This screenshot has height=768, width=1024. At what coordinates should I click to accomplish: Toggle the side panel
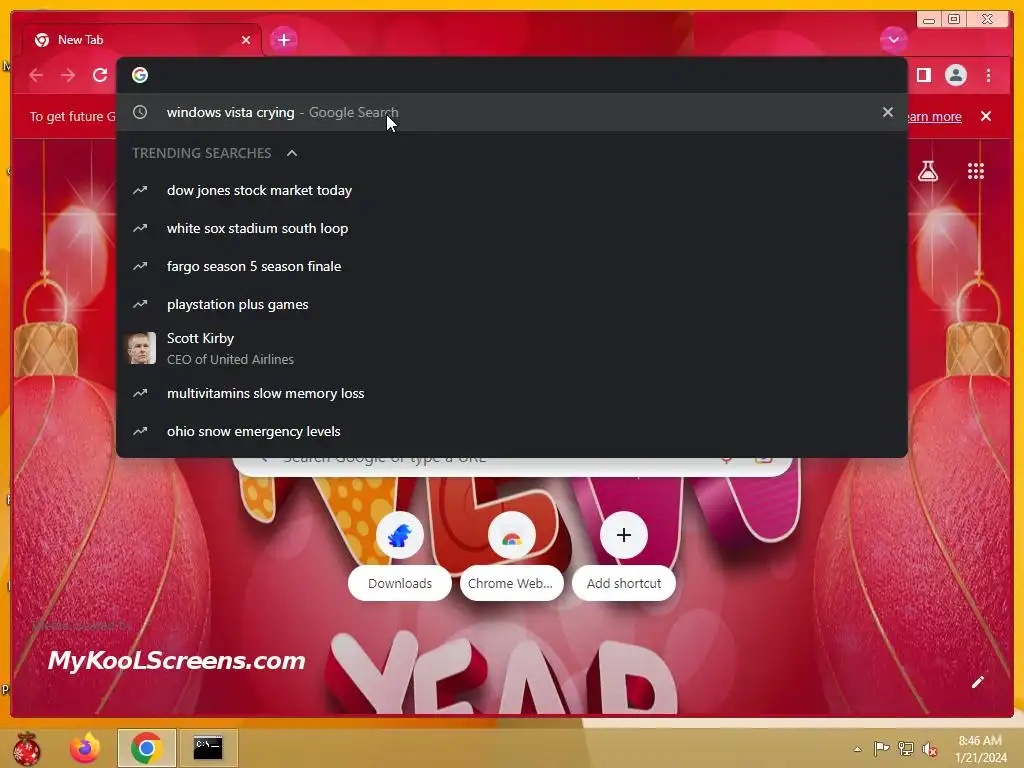[x=923, y=75]
